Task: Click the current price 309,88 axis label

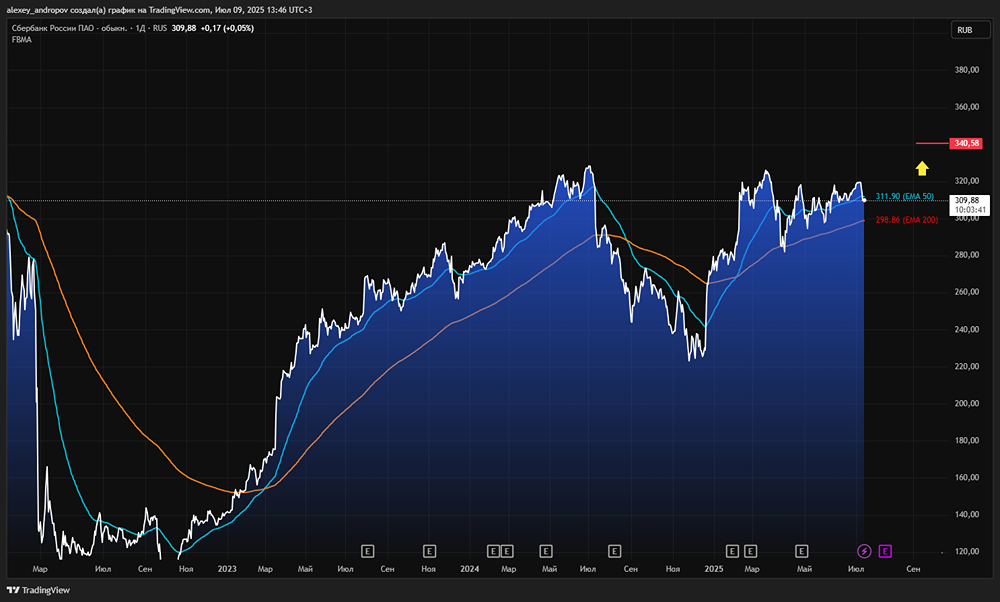Action: click(969, 205)
